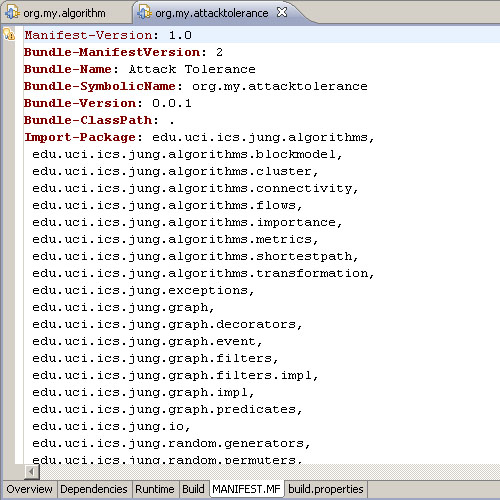
Task: Click the plug-in icon on org.my.attacktolerance tab
Action: coord(144,13)
